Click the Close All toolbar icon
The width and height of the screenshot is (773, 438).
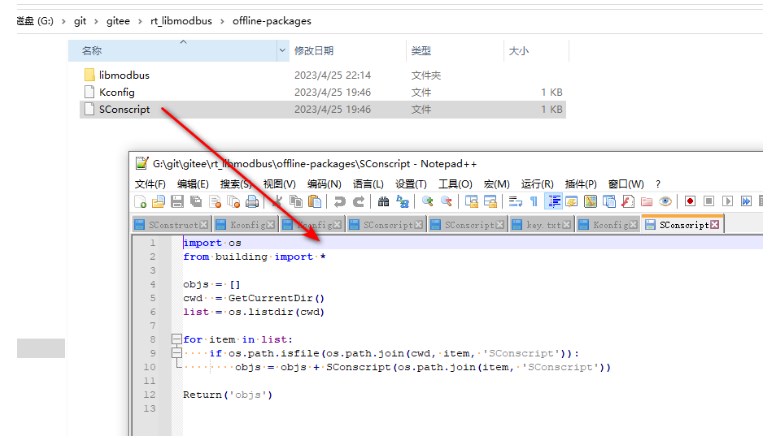pyautogui.click(x=234, y=202)
